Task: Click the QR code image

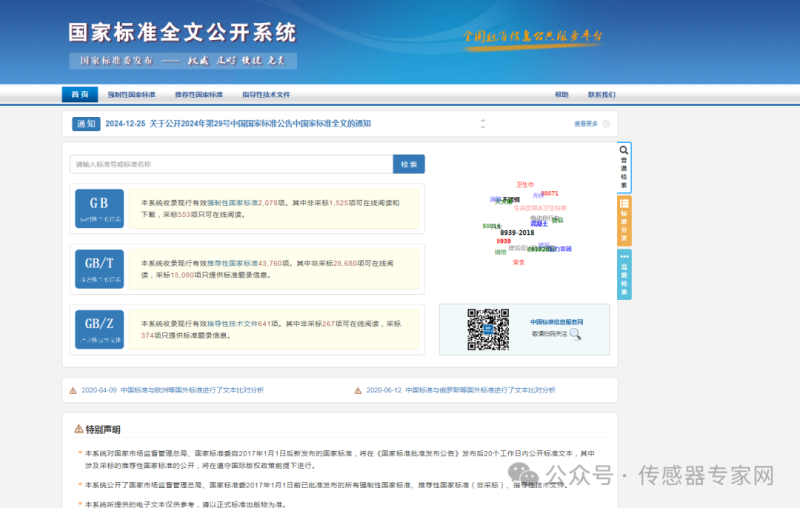Action: point(488,329)
